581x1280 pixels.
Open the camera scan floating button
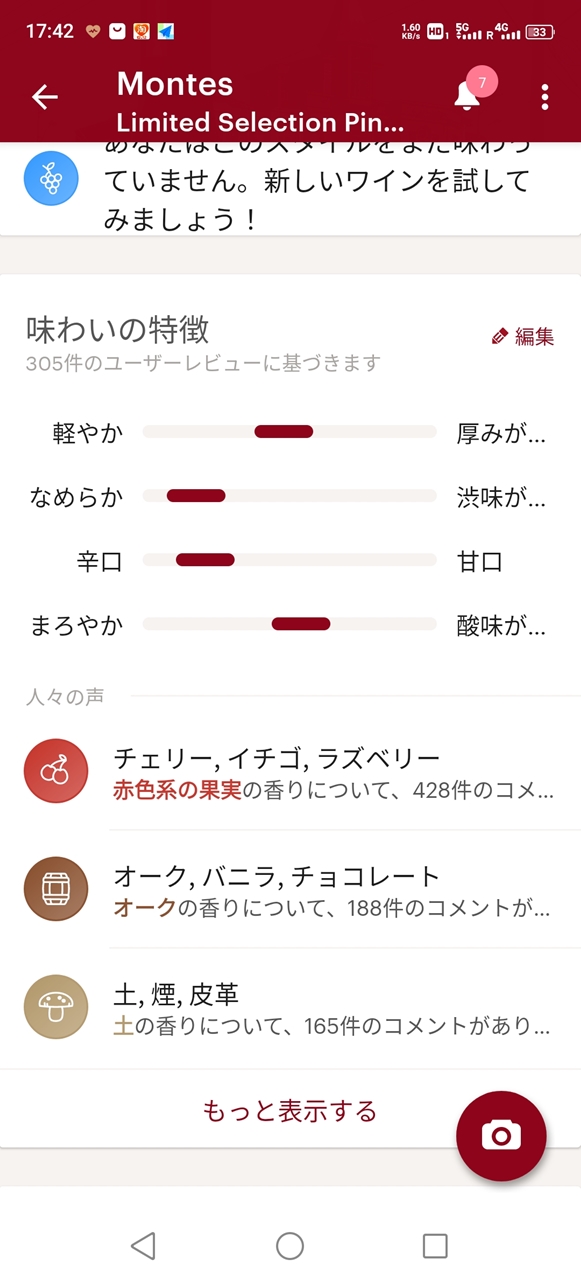[x=501, y=1136]
